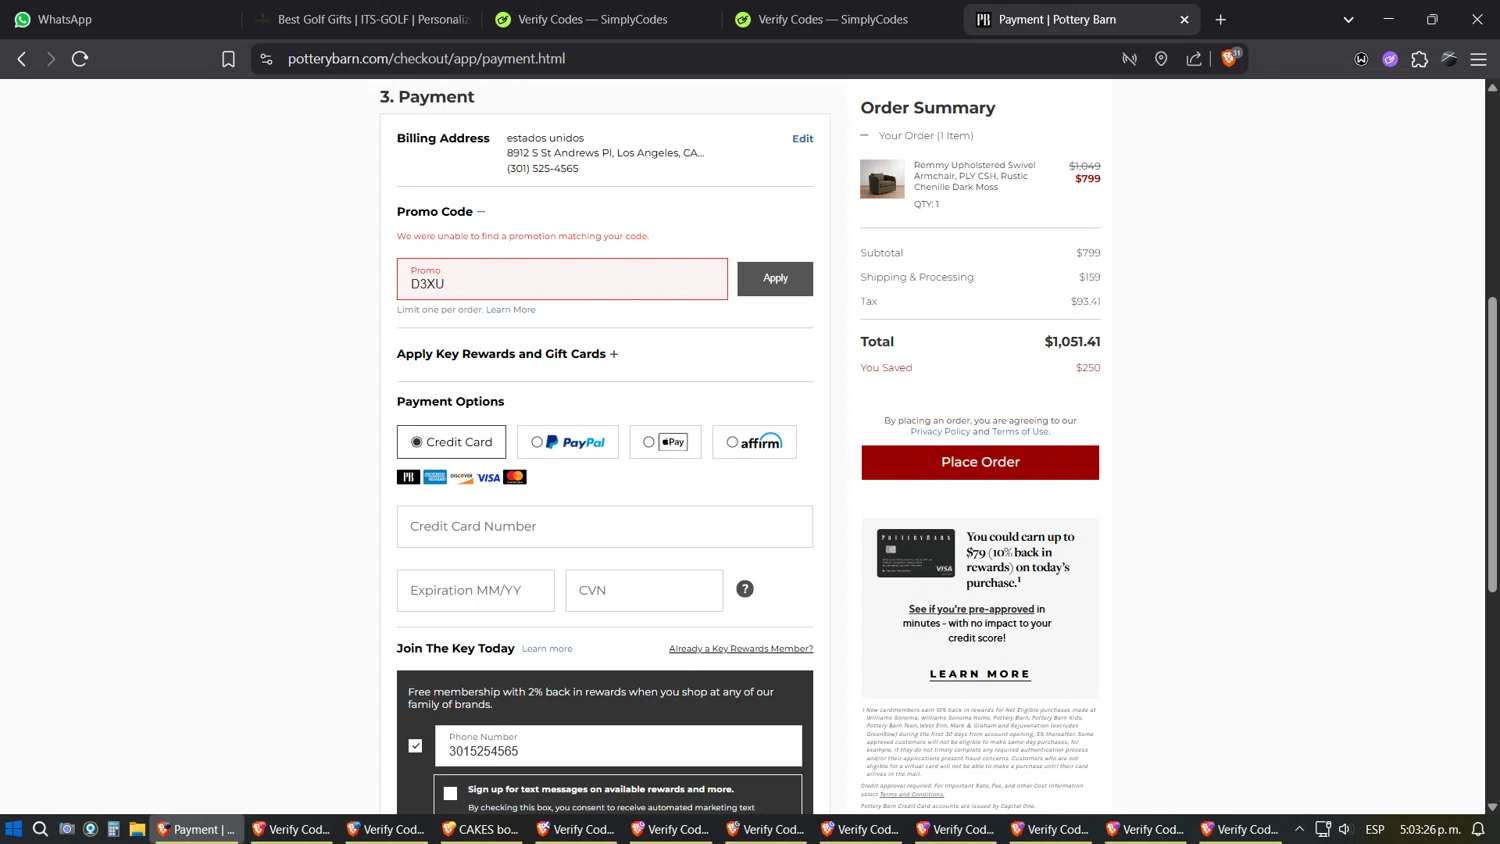Image resolution: width=1500 pixels, height=844 pixels.
Task: Open Calculator from taskbar
Action: 114,829
